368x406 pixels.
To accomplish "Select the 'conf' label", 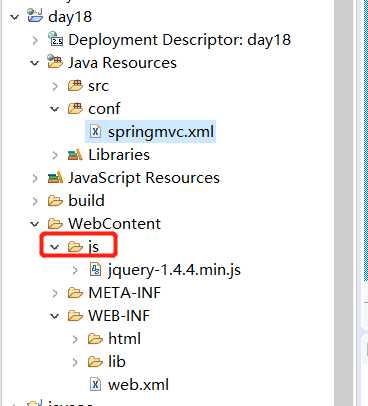I will tap(104, 109).
